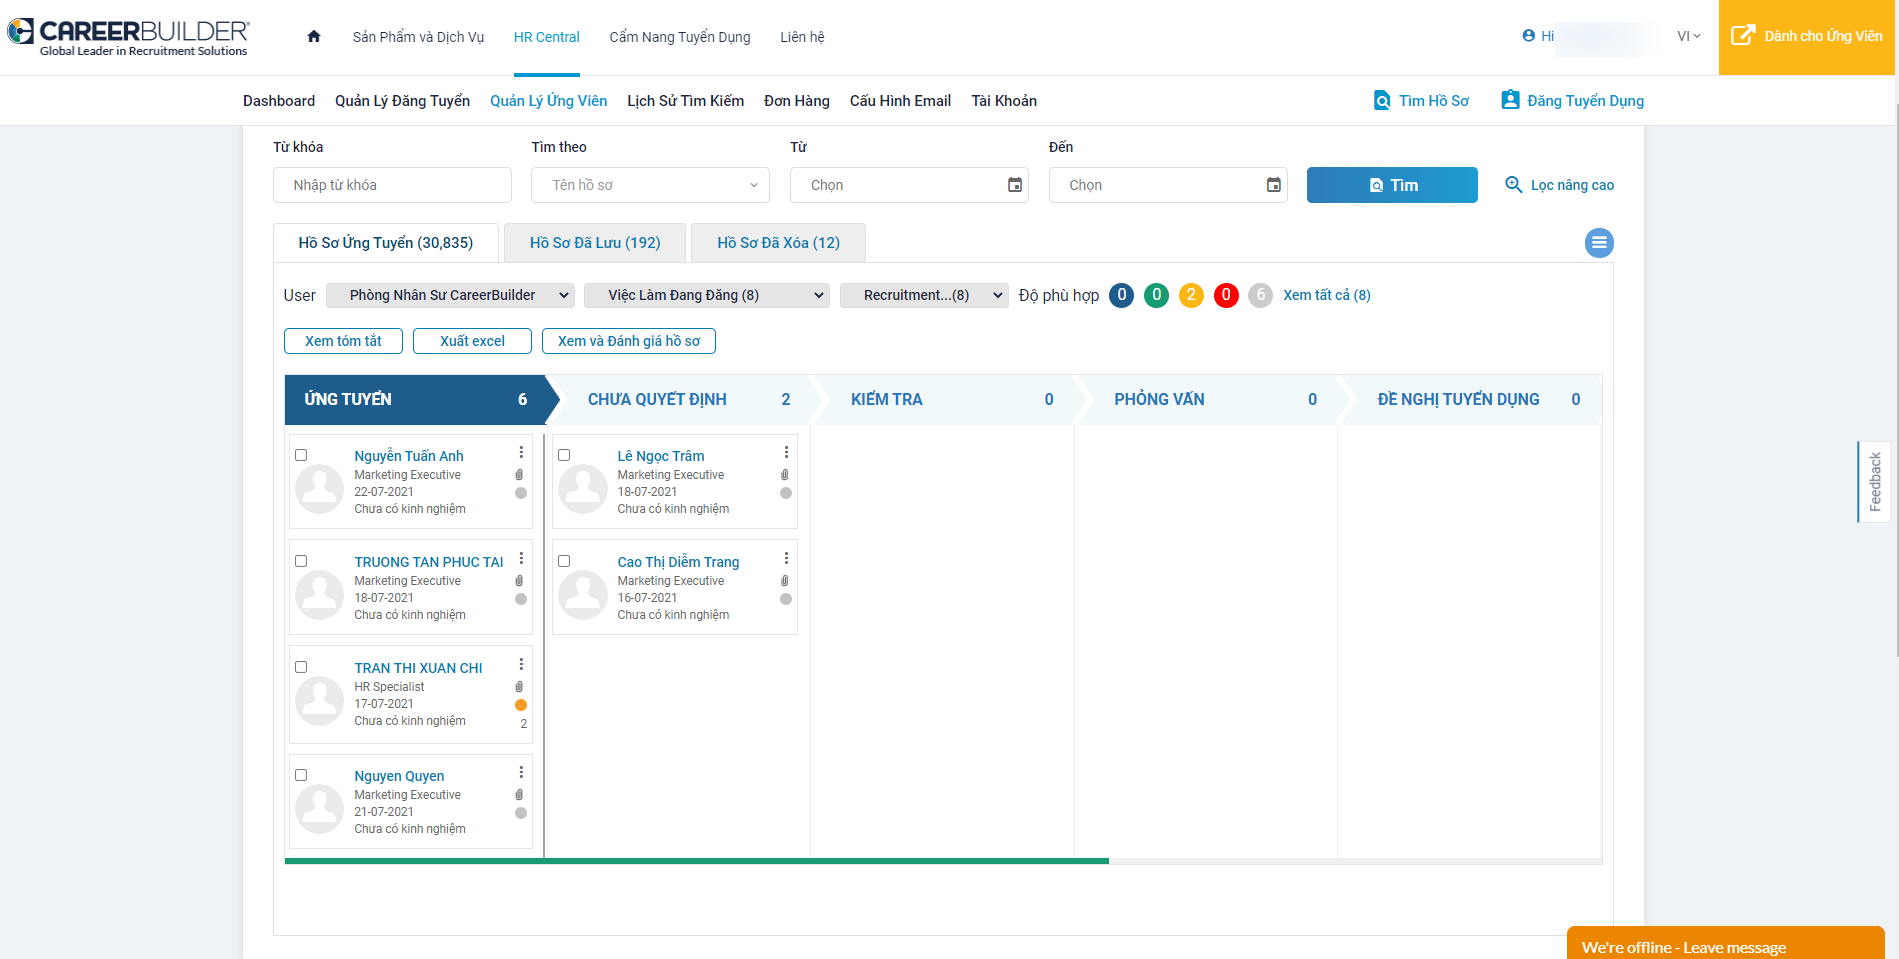
Task: Open kebab menu on Cao Thị Diễm Trang card
Action: 786,559
